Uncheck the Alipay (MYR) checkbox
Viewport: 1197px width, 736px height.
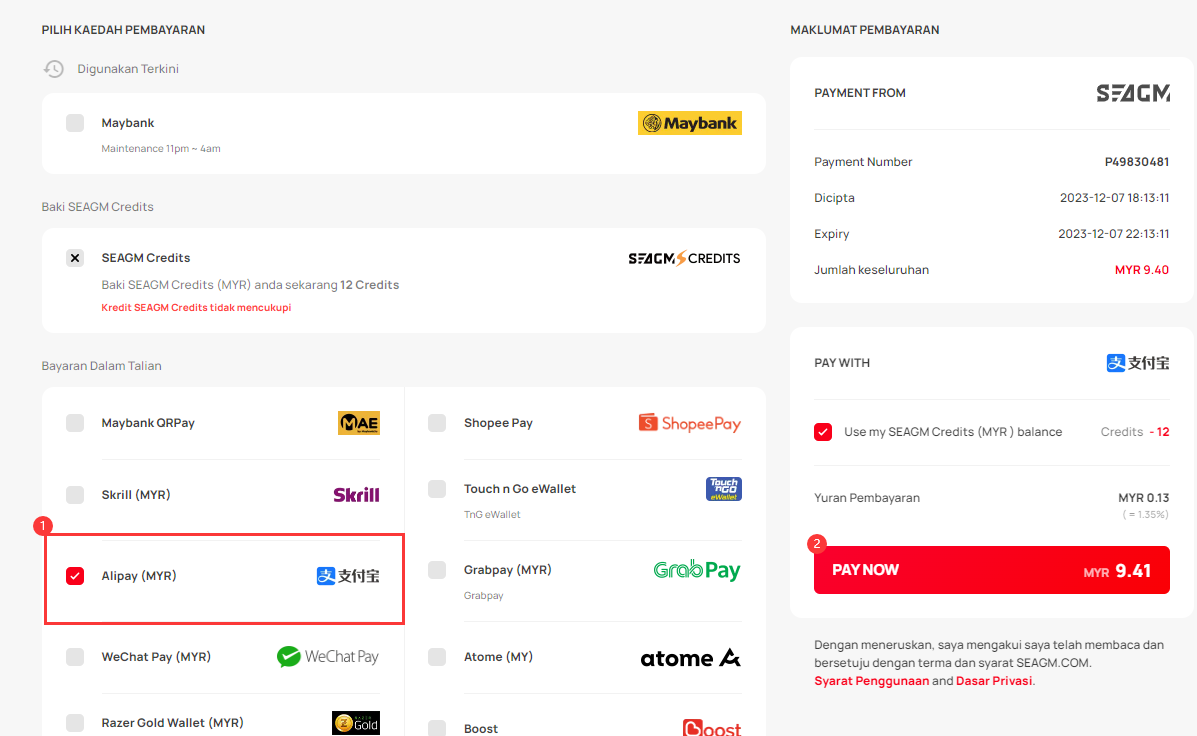click(x=75, y=576)
